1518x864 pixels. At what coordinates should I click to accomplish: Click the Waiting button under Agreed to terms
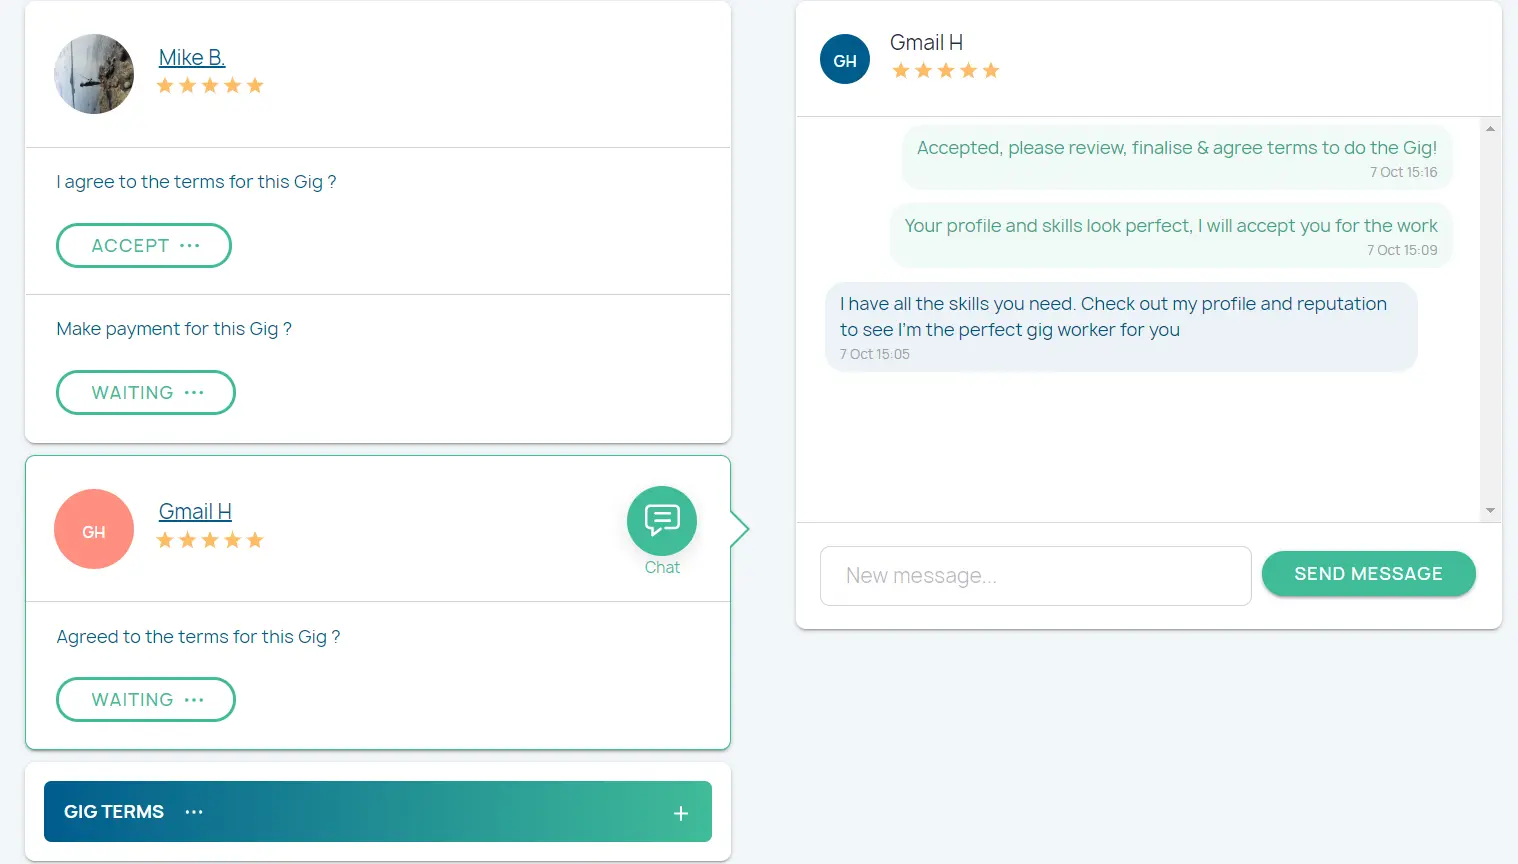coord(146,700)
